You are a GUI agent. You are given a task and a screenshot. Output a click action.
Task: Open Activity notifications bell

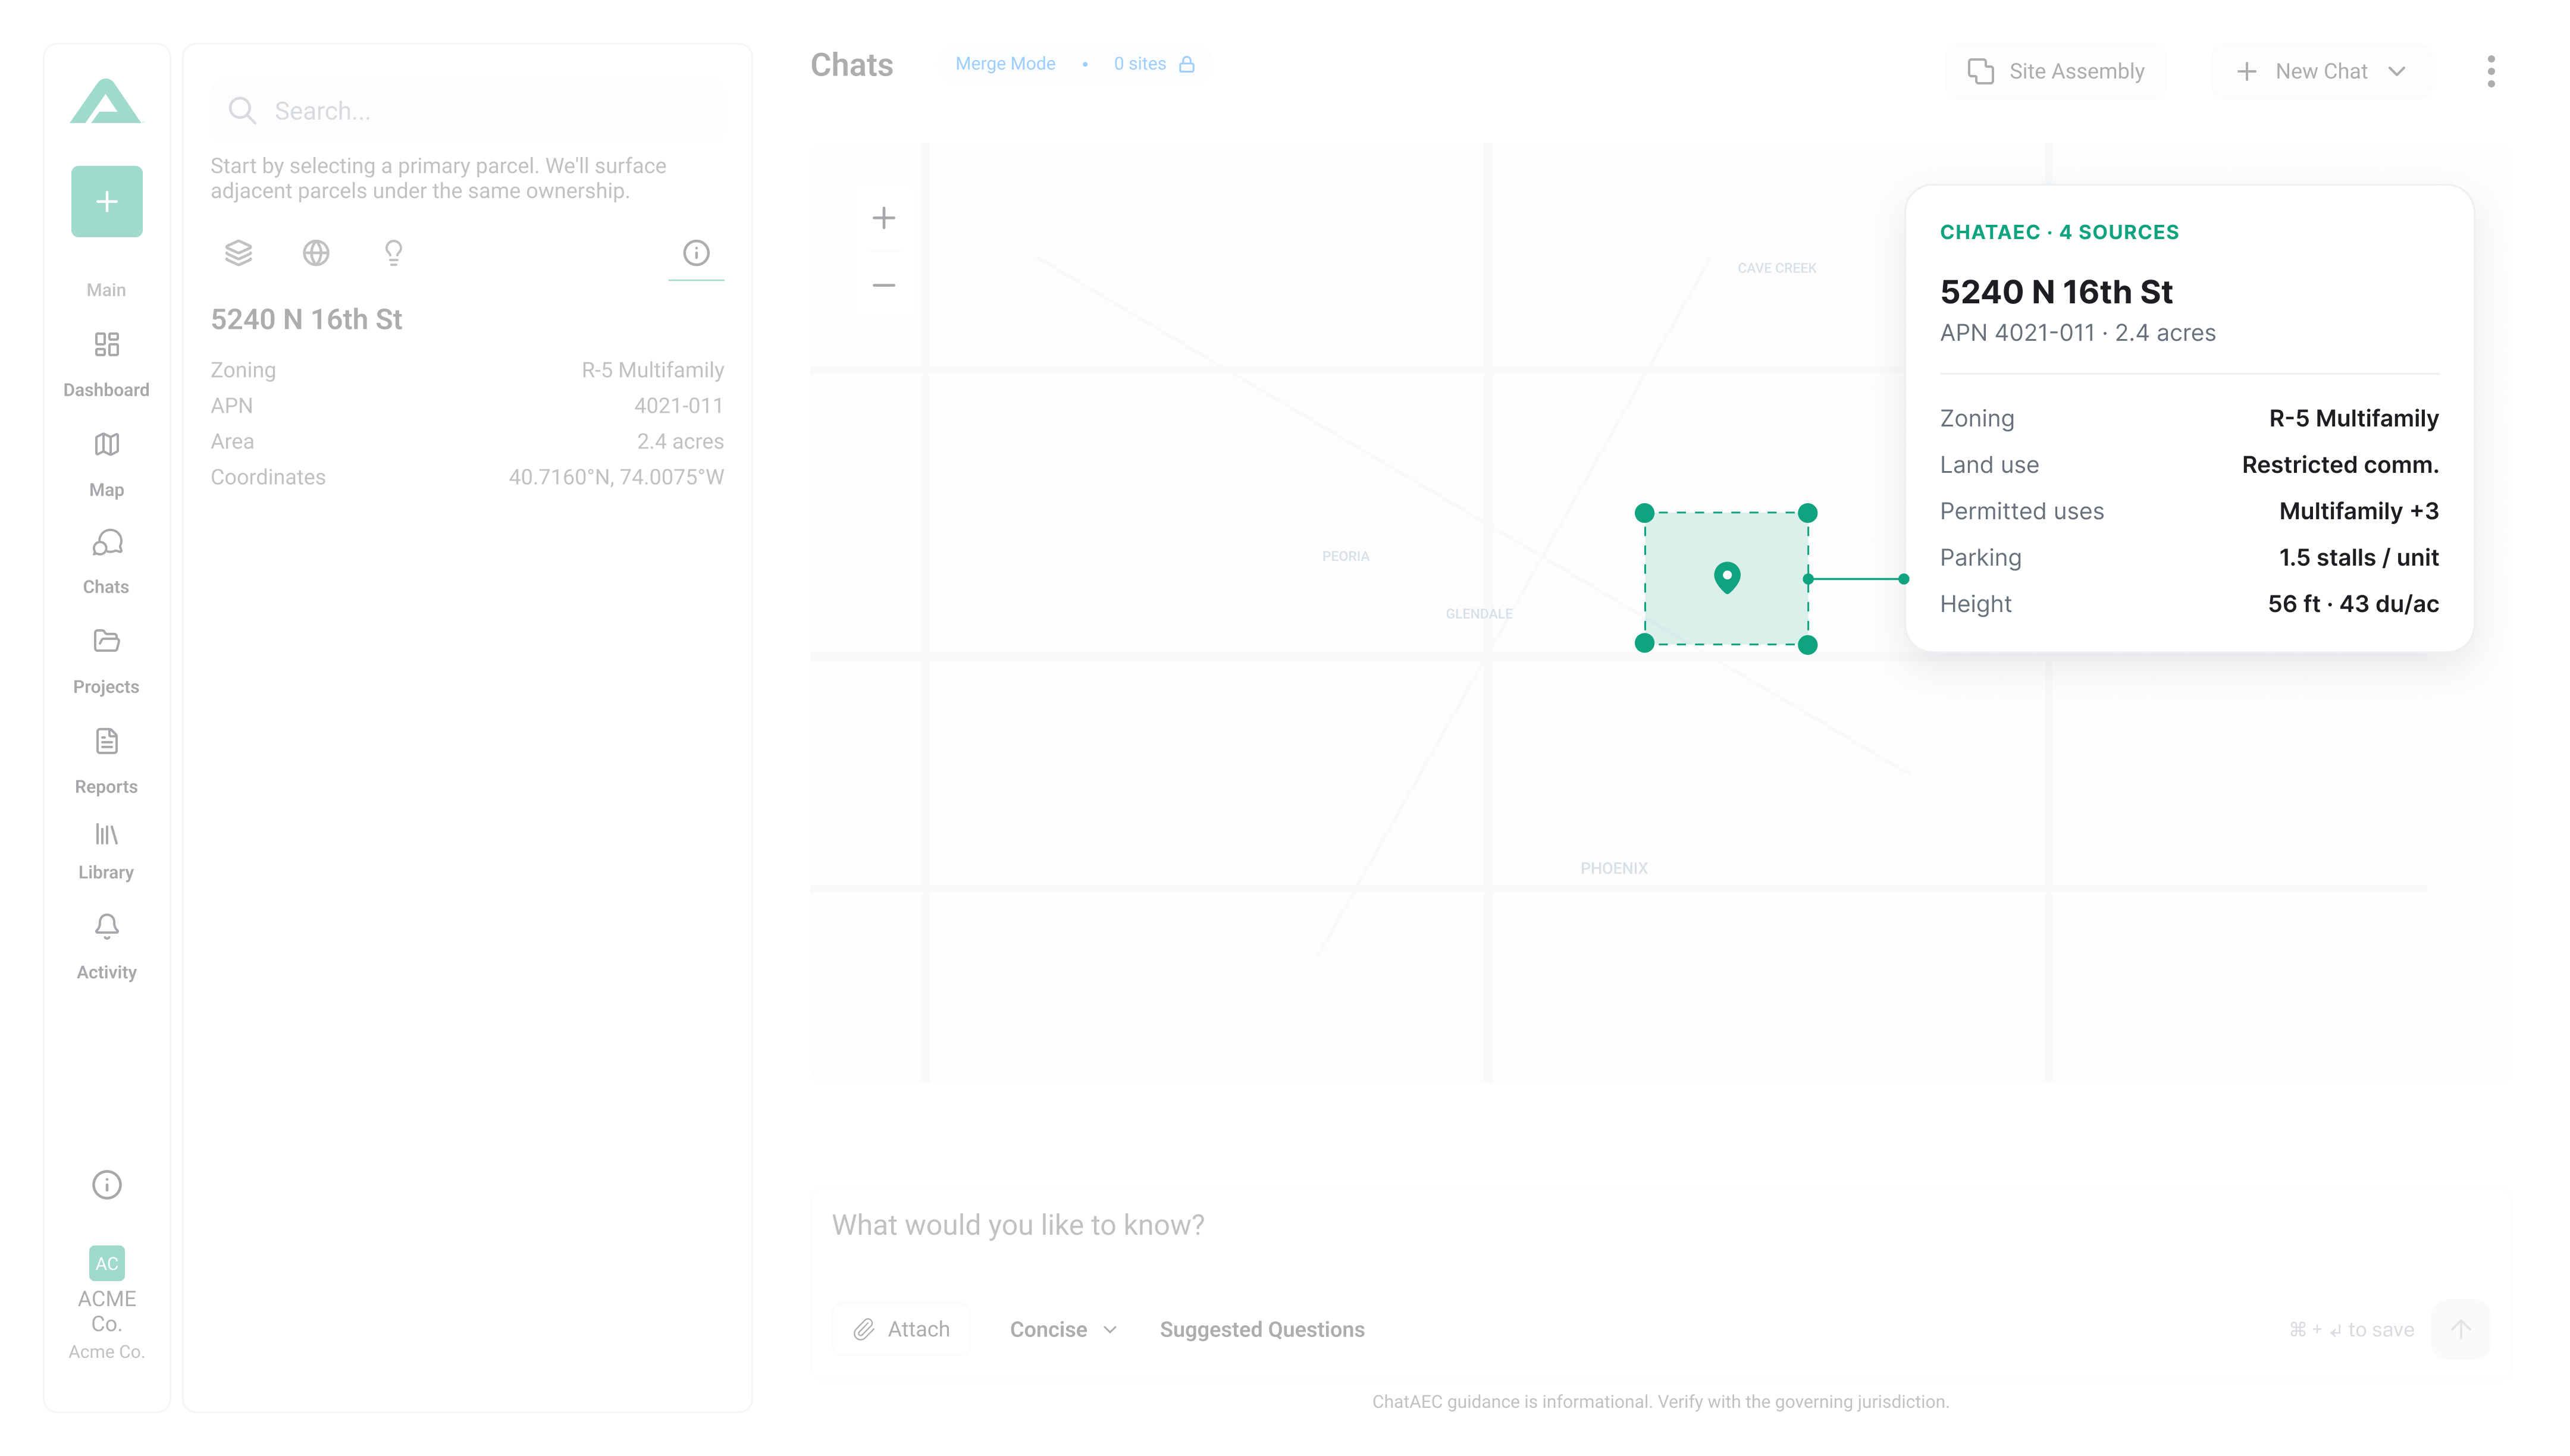click(106, 947)
